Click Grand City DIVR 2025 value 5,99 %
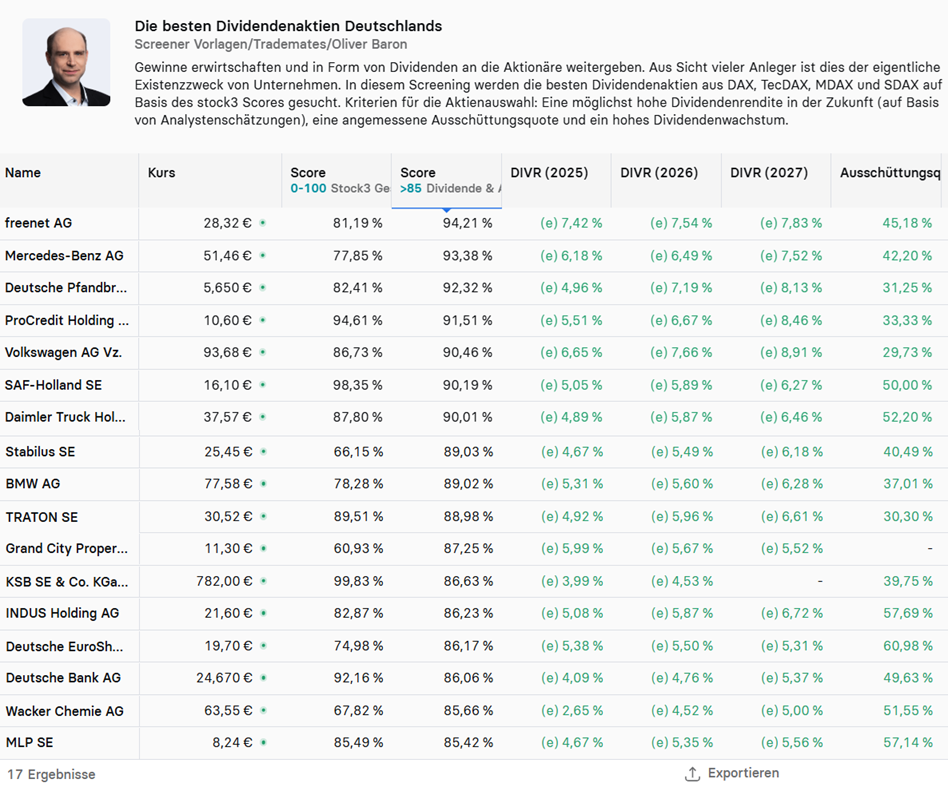948x792 pixels. point(572,548)
